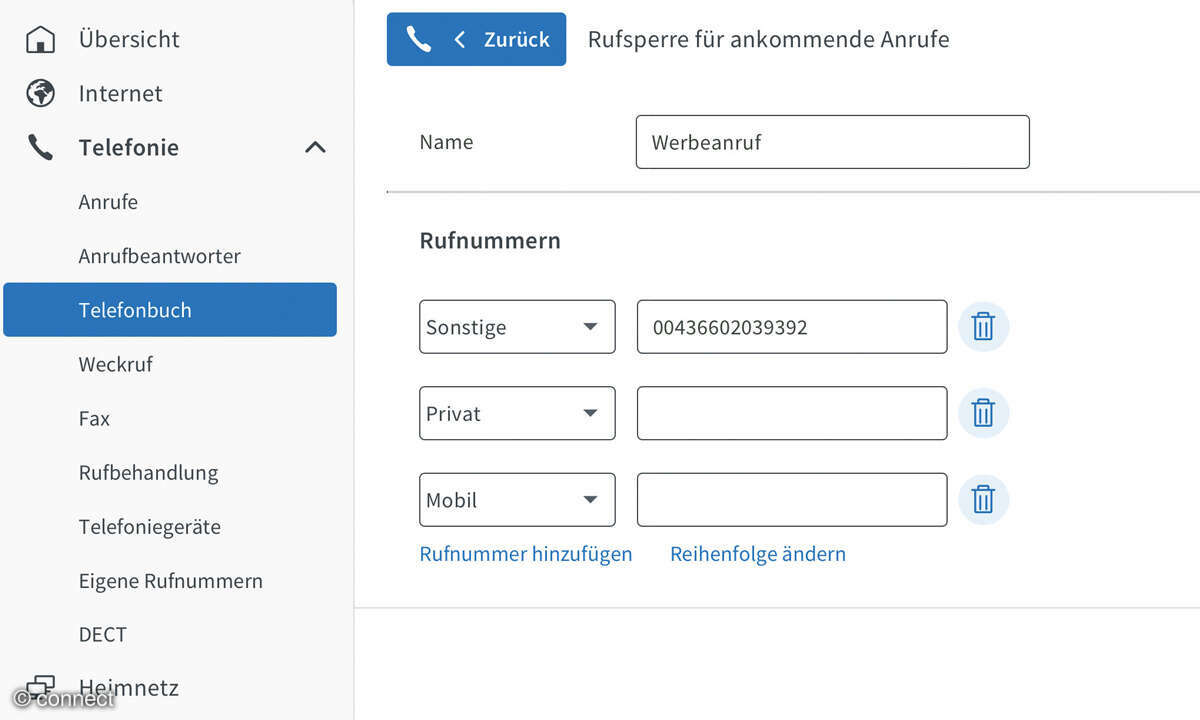Click the empty Mobil number field
The width and height of the screenshot is (1200, 720).
click(x=792, y=500)
